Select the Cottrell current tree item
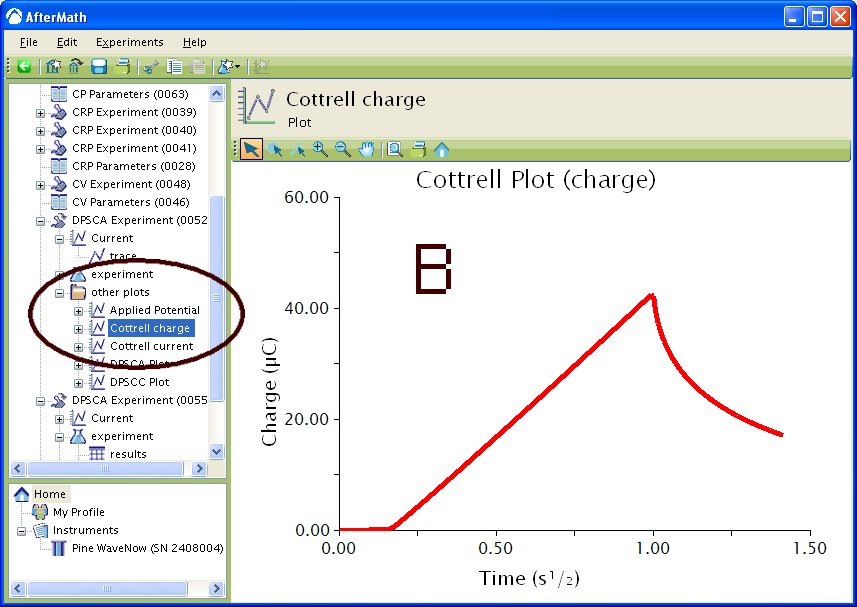 pyautogui.click(x=151, y=346)
